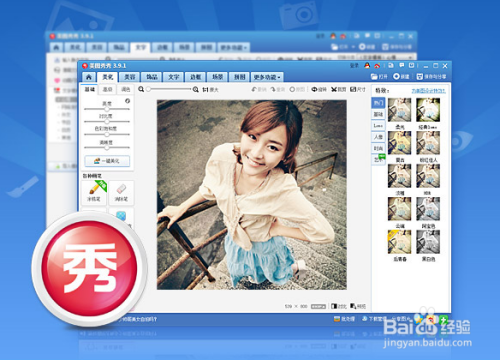500x360 pixels.
Task: Click the zoom in magnifier icon
Action: [196, 89]
